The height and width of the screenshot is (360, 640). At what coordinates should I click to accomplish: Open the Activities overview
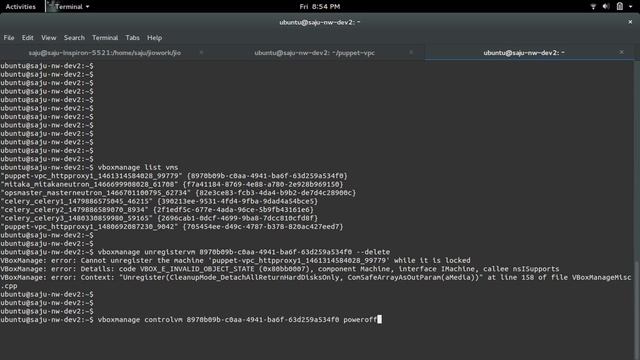click(20, 7)
